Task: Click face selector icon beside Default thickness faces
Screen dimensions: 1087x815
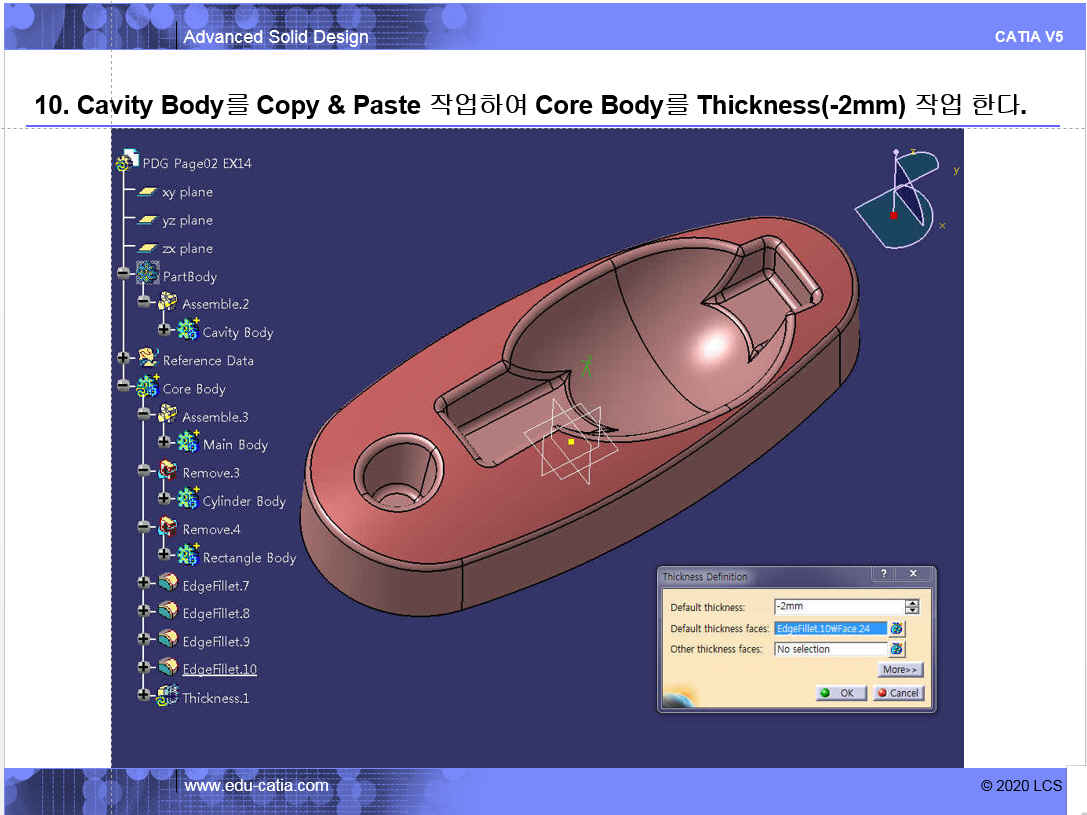Action: click(x=897, y=628)
